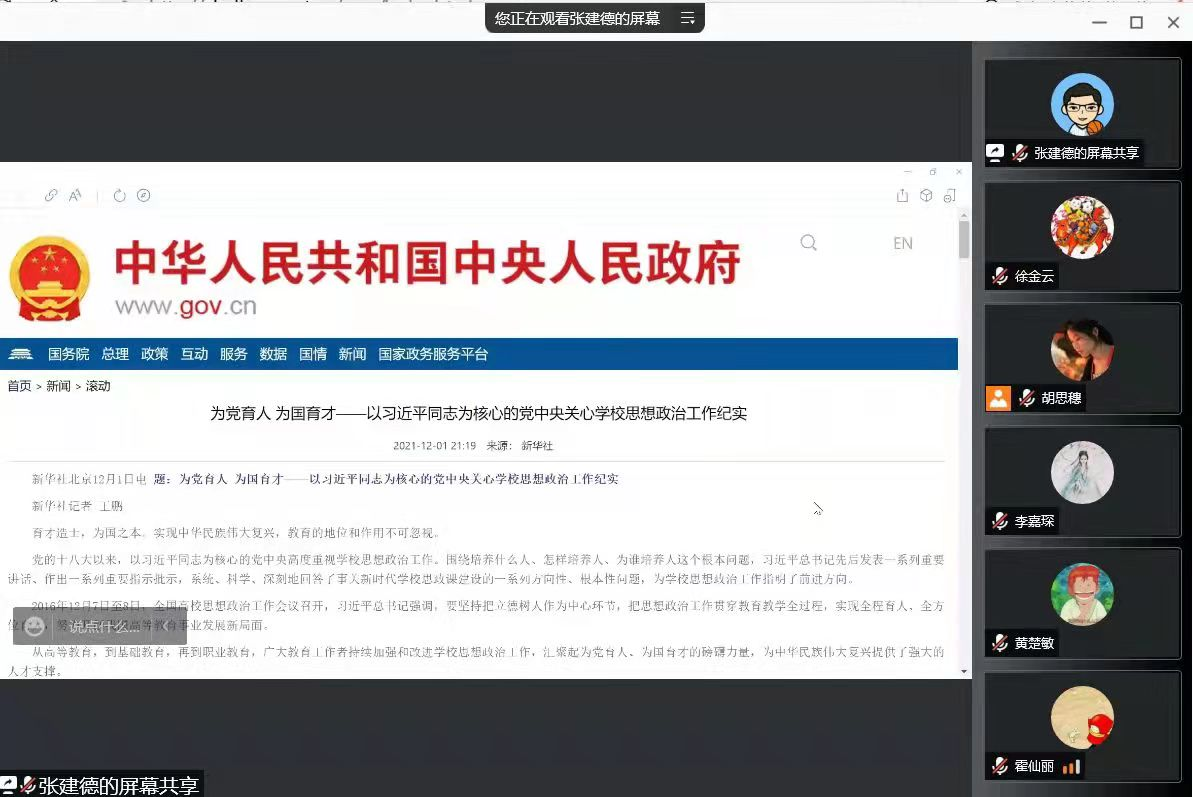Click the emoji smiley icon in chat box
1193x797 pixels.
pyautogui.click(x=34, y=626)
